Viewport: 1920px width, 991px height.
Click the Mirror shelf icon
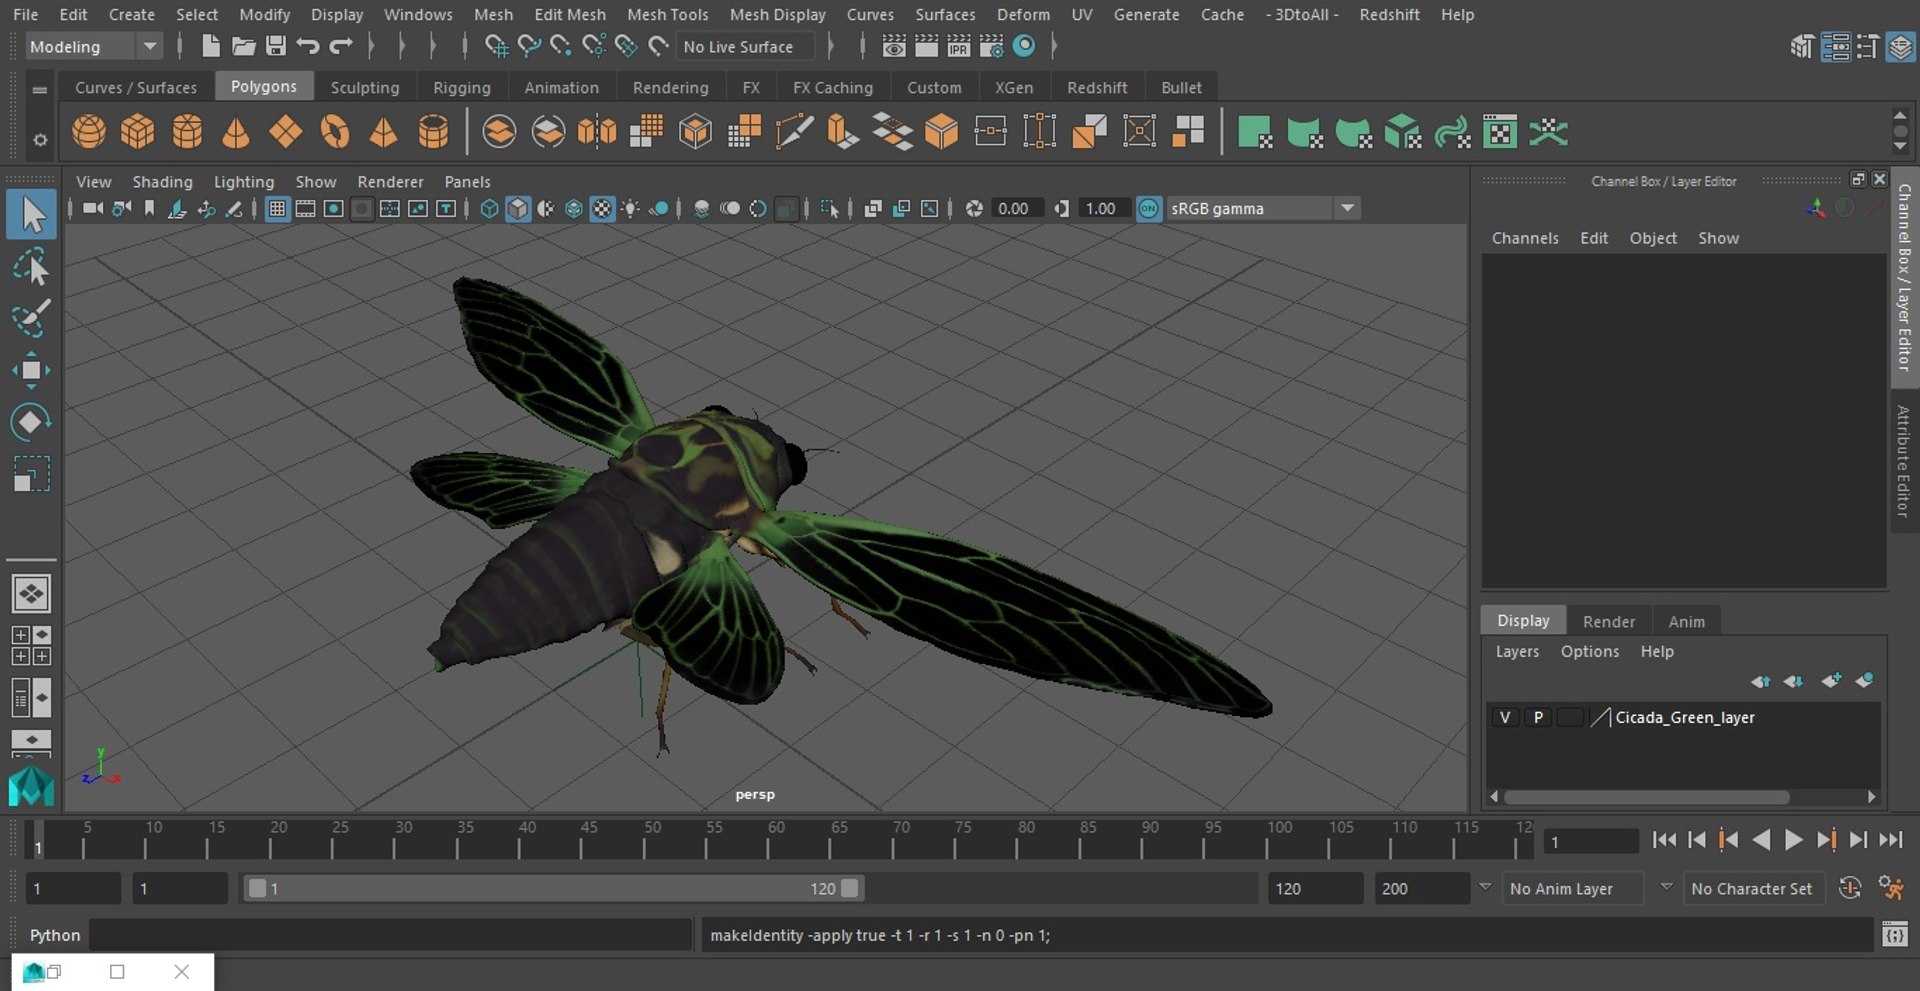597,132
